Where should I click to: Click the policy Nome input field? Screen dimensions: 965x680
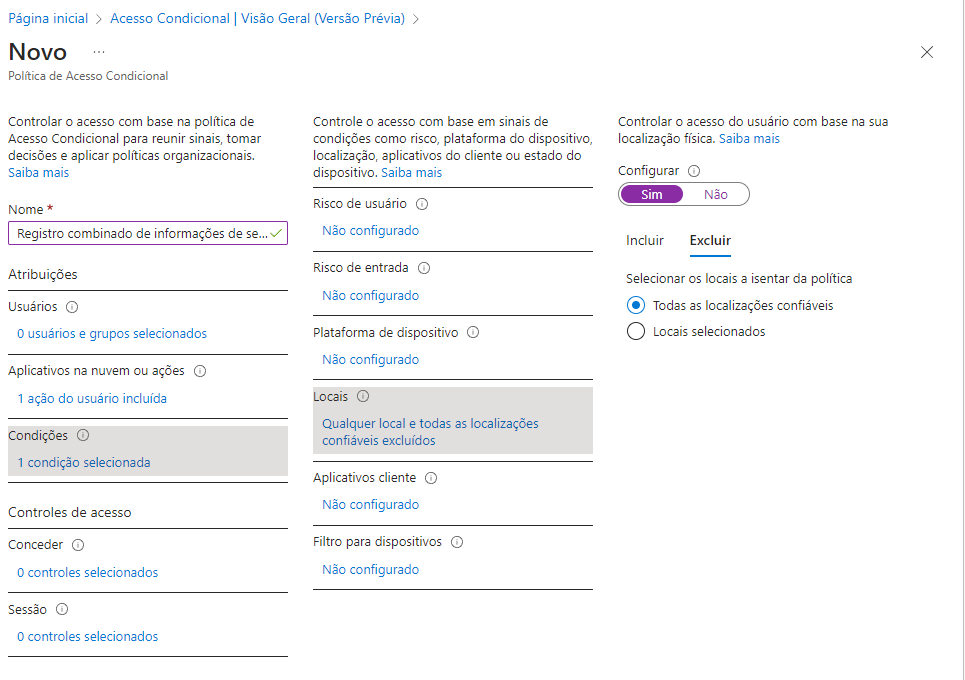pyautogui.click(x=140, y=233)
